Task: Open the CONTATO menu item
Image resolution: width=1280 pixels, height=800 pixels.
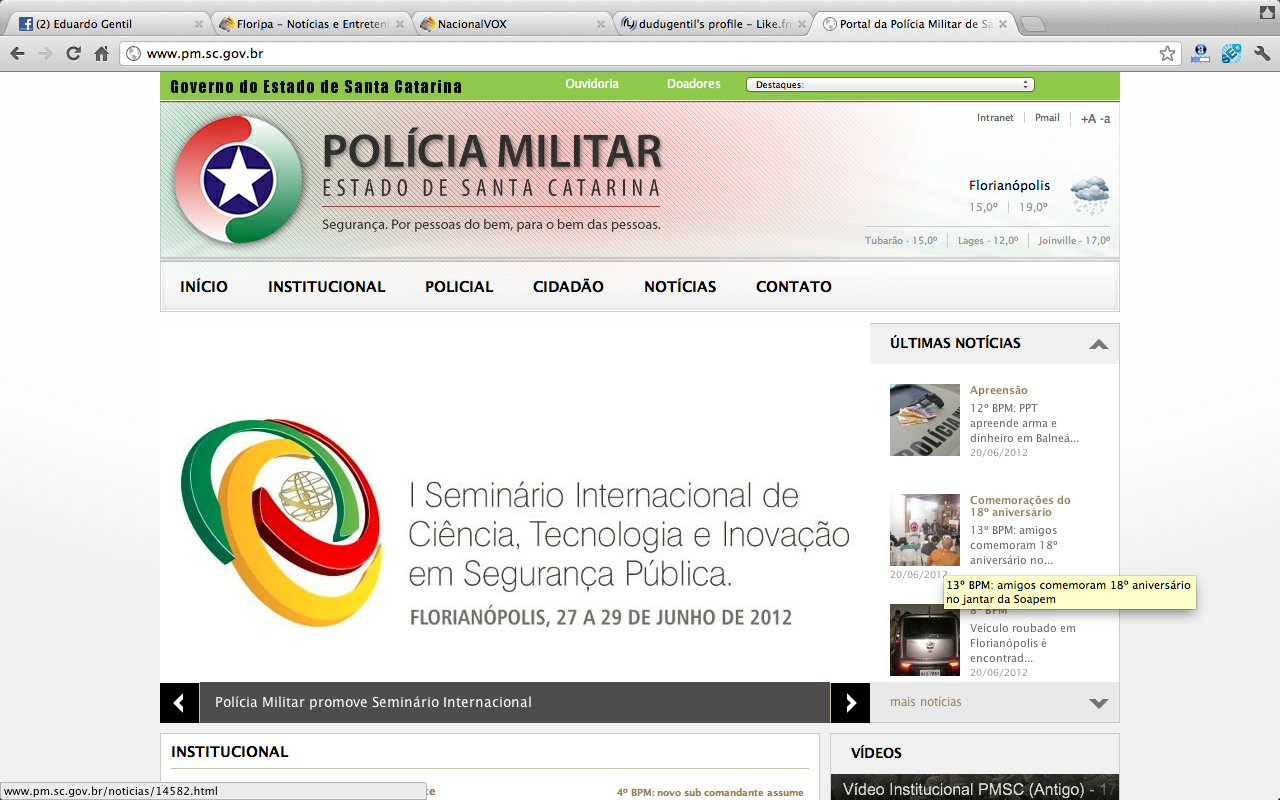Action: [794, 287]
